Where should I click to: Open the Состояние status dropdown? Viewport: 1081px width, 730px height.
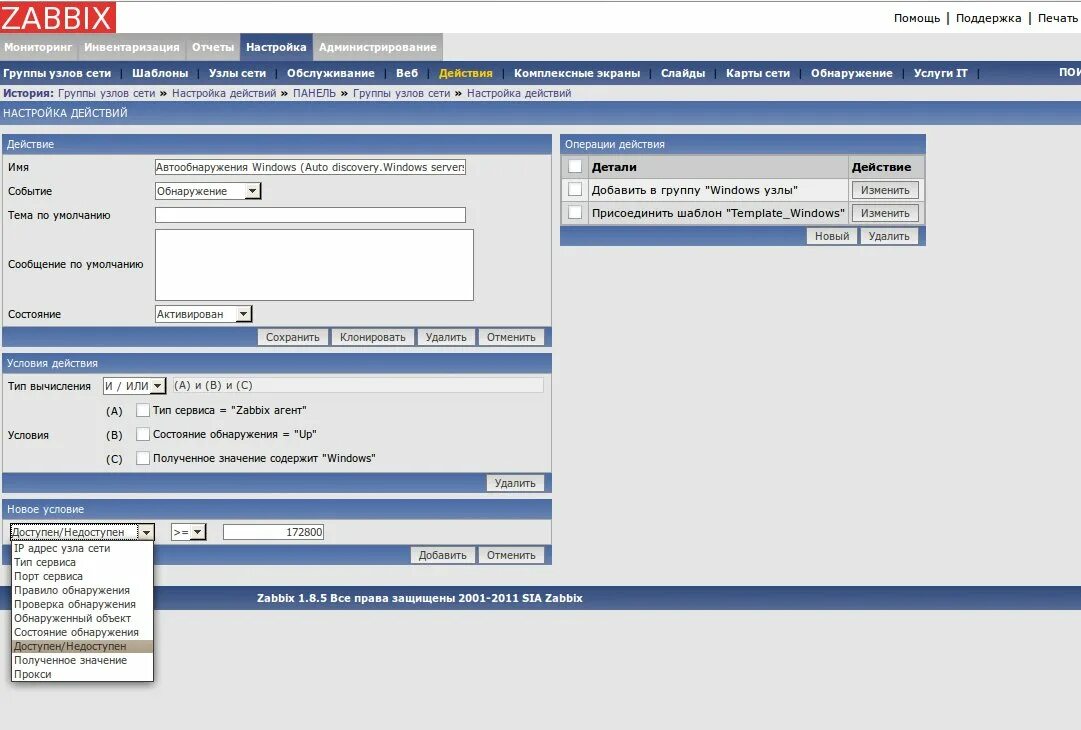point(203,314)
